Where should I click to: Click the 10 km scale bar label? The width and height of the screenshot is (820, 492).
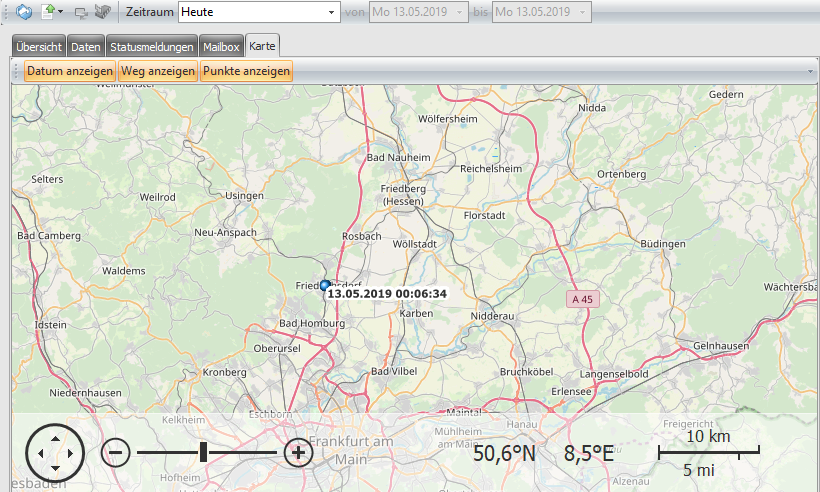click(x=708, y=436)
